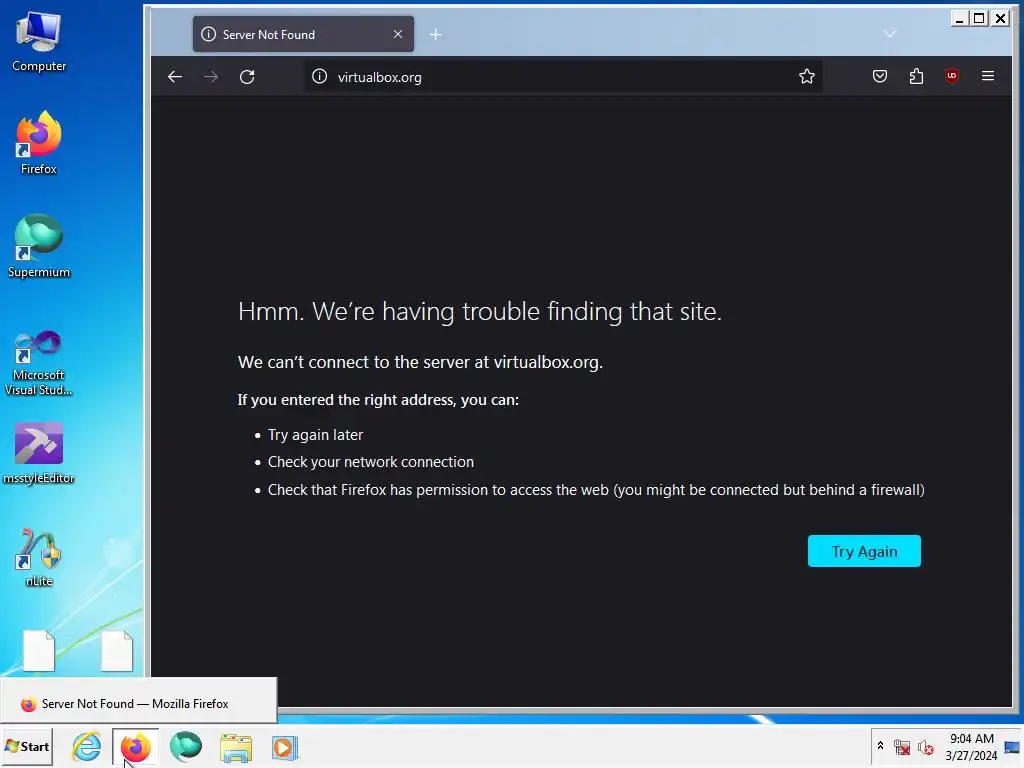Open a new tab with plus button
Viewport: 1024px width, 768px height.
(436, 35)
